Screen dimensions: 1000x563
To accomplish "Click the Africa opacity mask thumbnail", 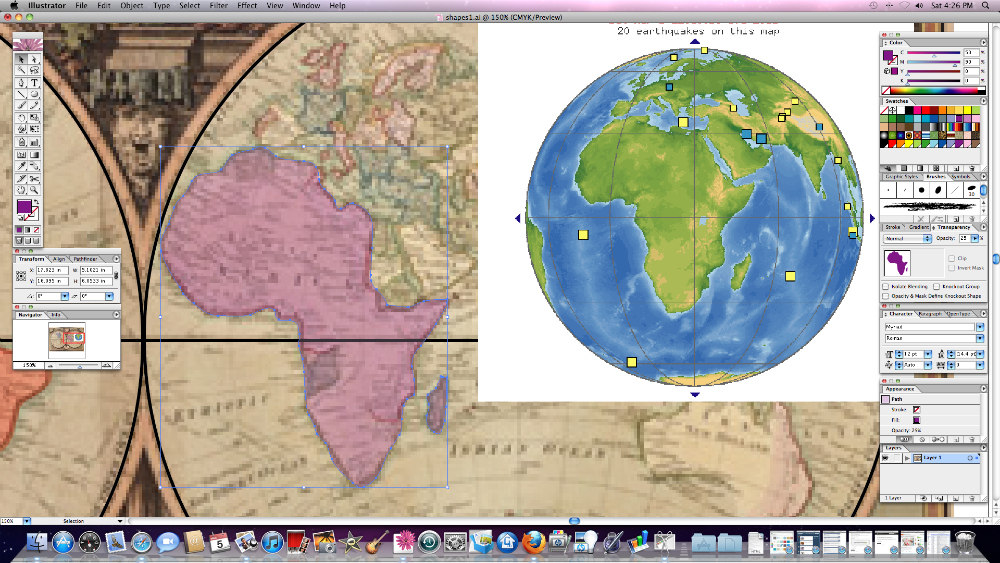I will click(x=897, y=263).
